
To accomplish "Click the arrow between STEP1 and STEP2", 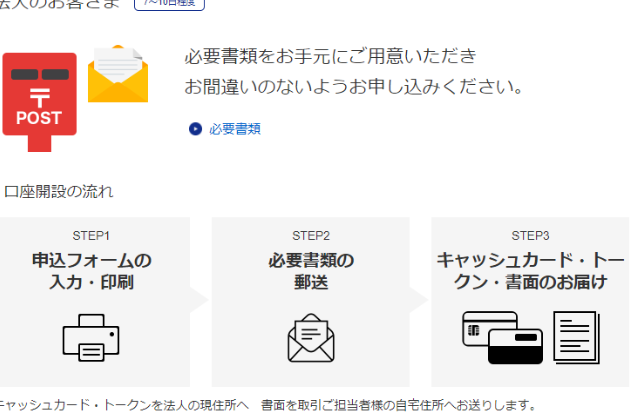I will point(200,301).
